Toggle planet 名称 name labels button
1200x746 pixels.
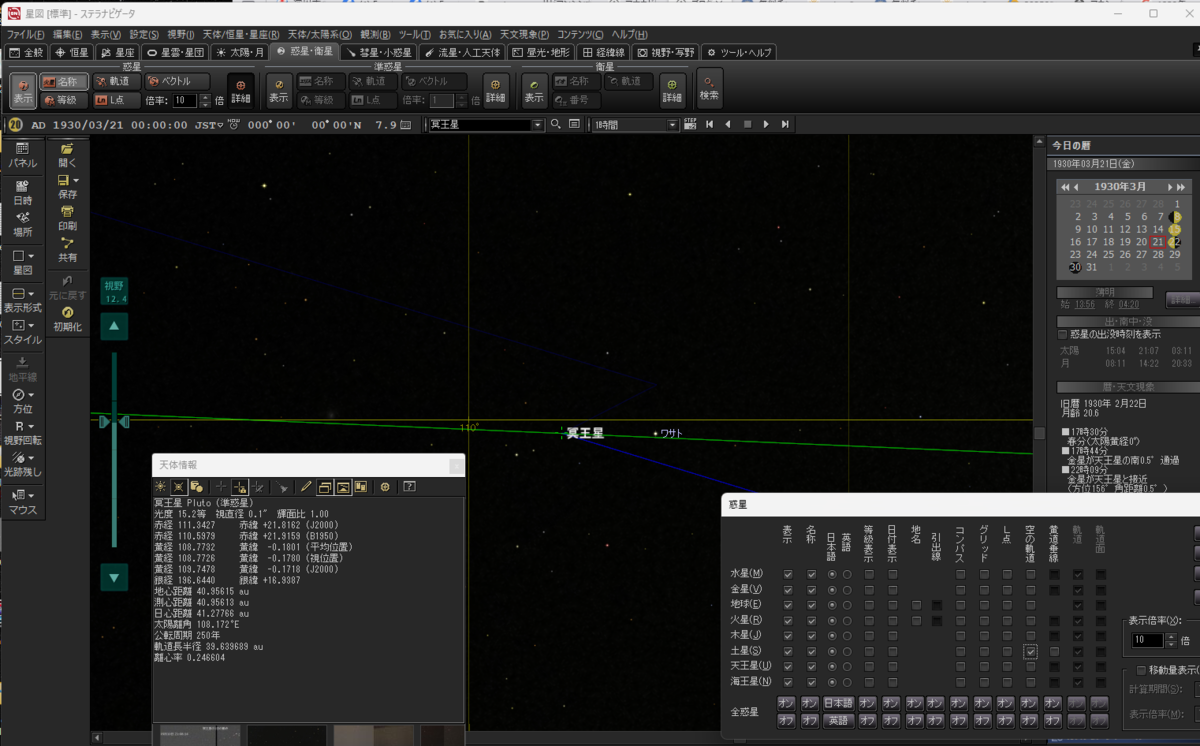[65, 81]
